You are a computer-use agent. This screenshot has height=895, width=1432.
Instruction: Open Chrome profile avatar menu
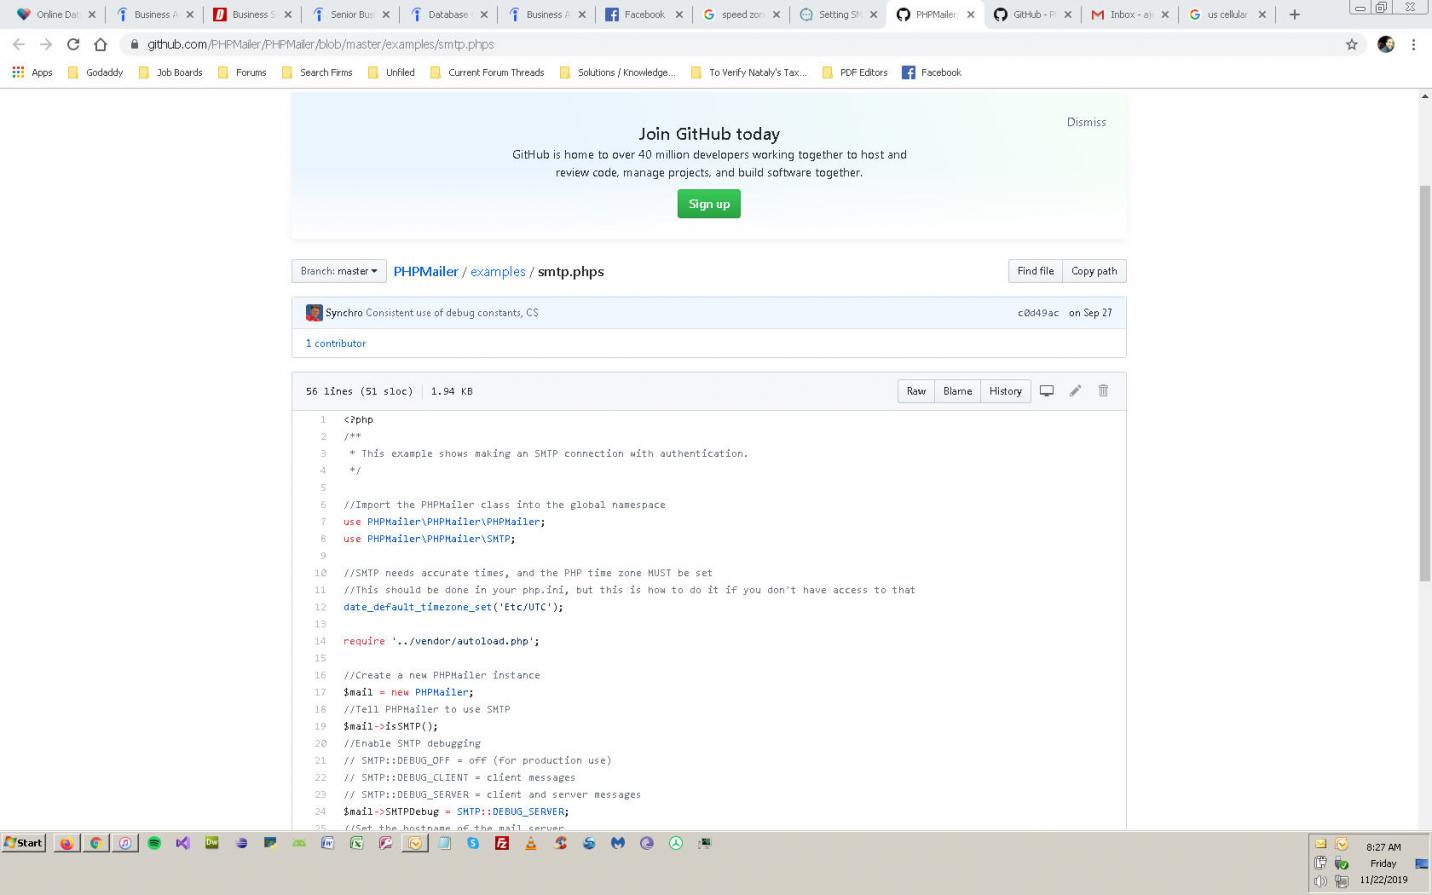[x=1386, y=44]
